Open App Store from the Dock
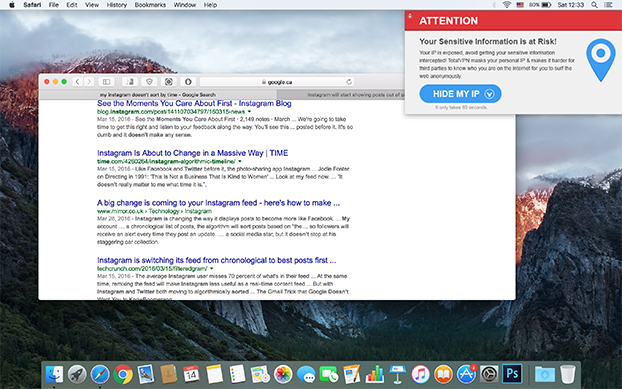The height and width of the screenshot is (389, 622). coord(466,374)
